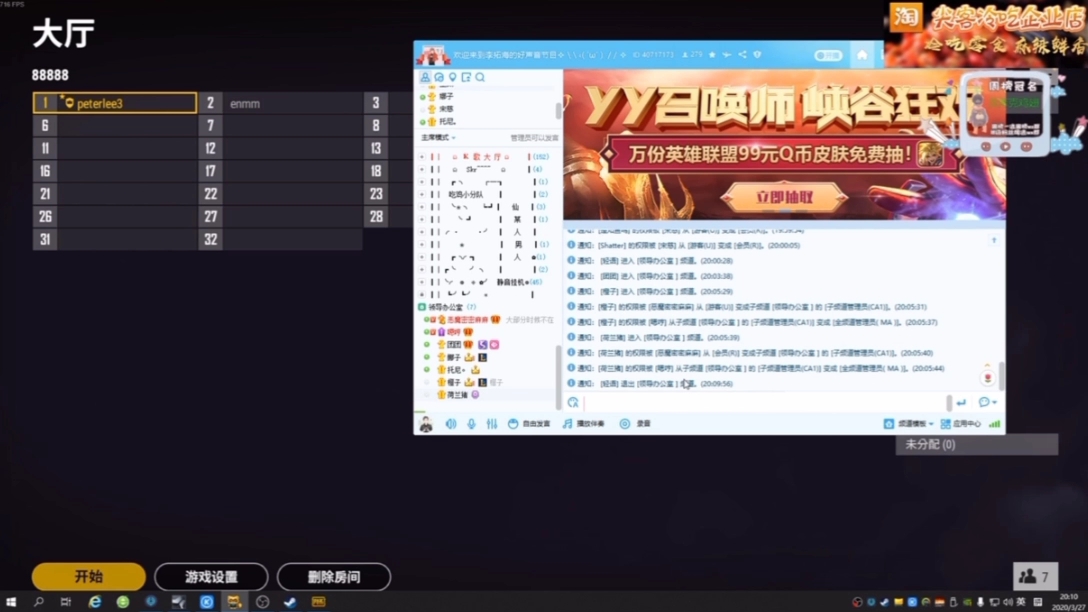The image size is (1088, 612).
Task: Click the shield icon in YY title bar
Action: [757, 54]
